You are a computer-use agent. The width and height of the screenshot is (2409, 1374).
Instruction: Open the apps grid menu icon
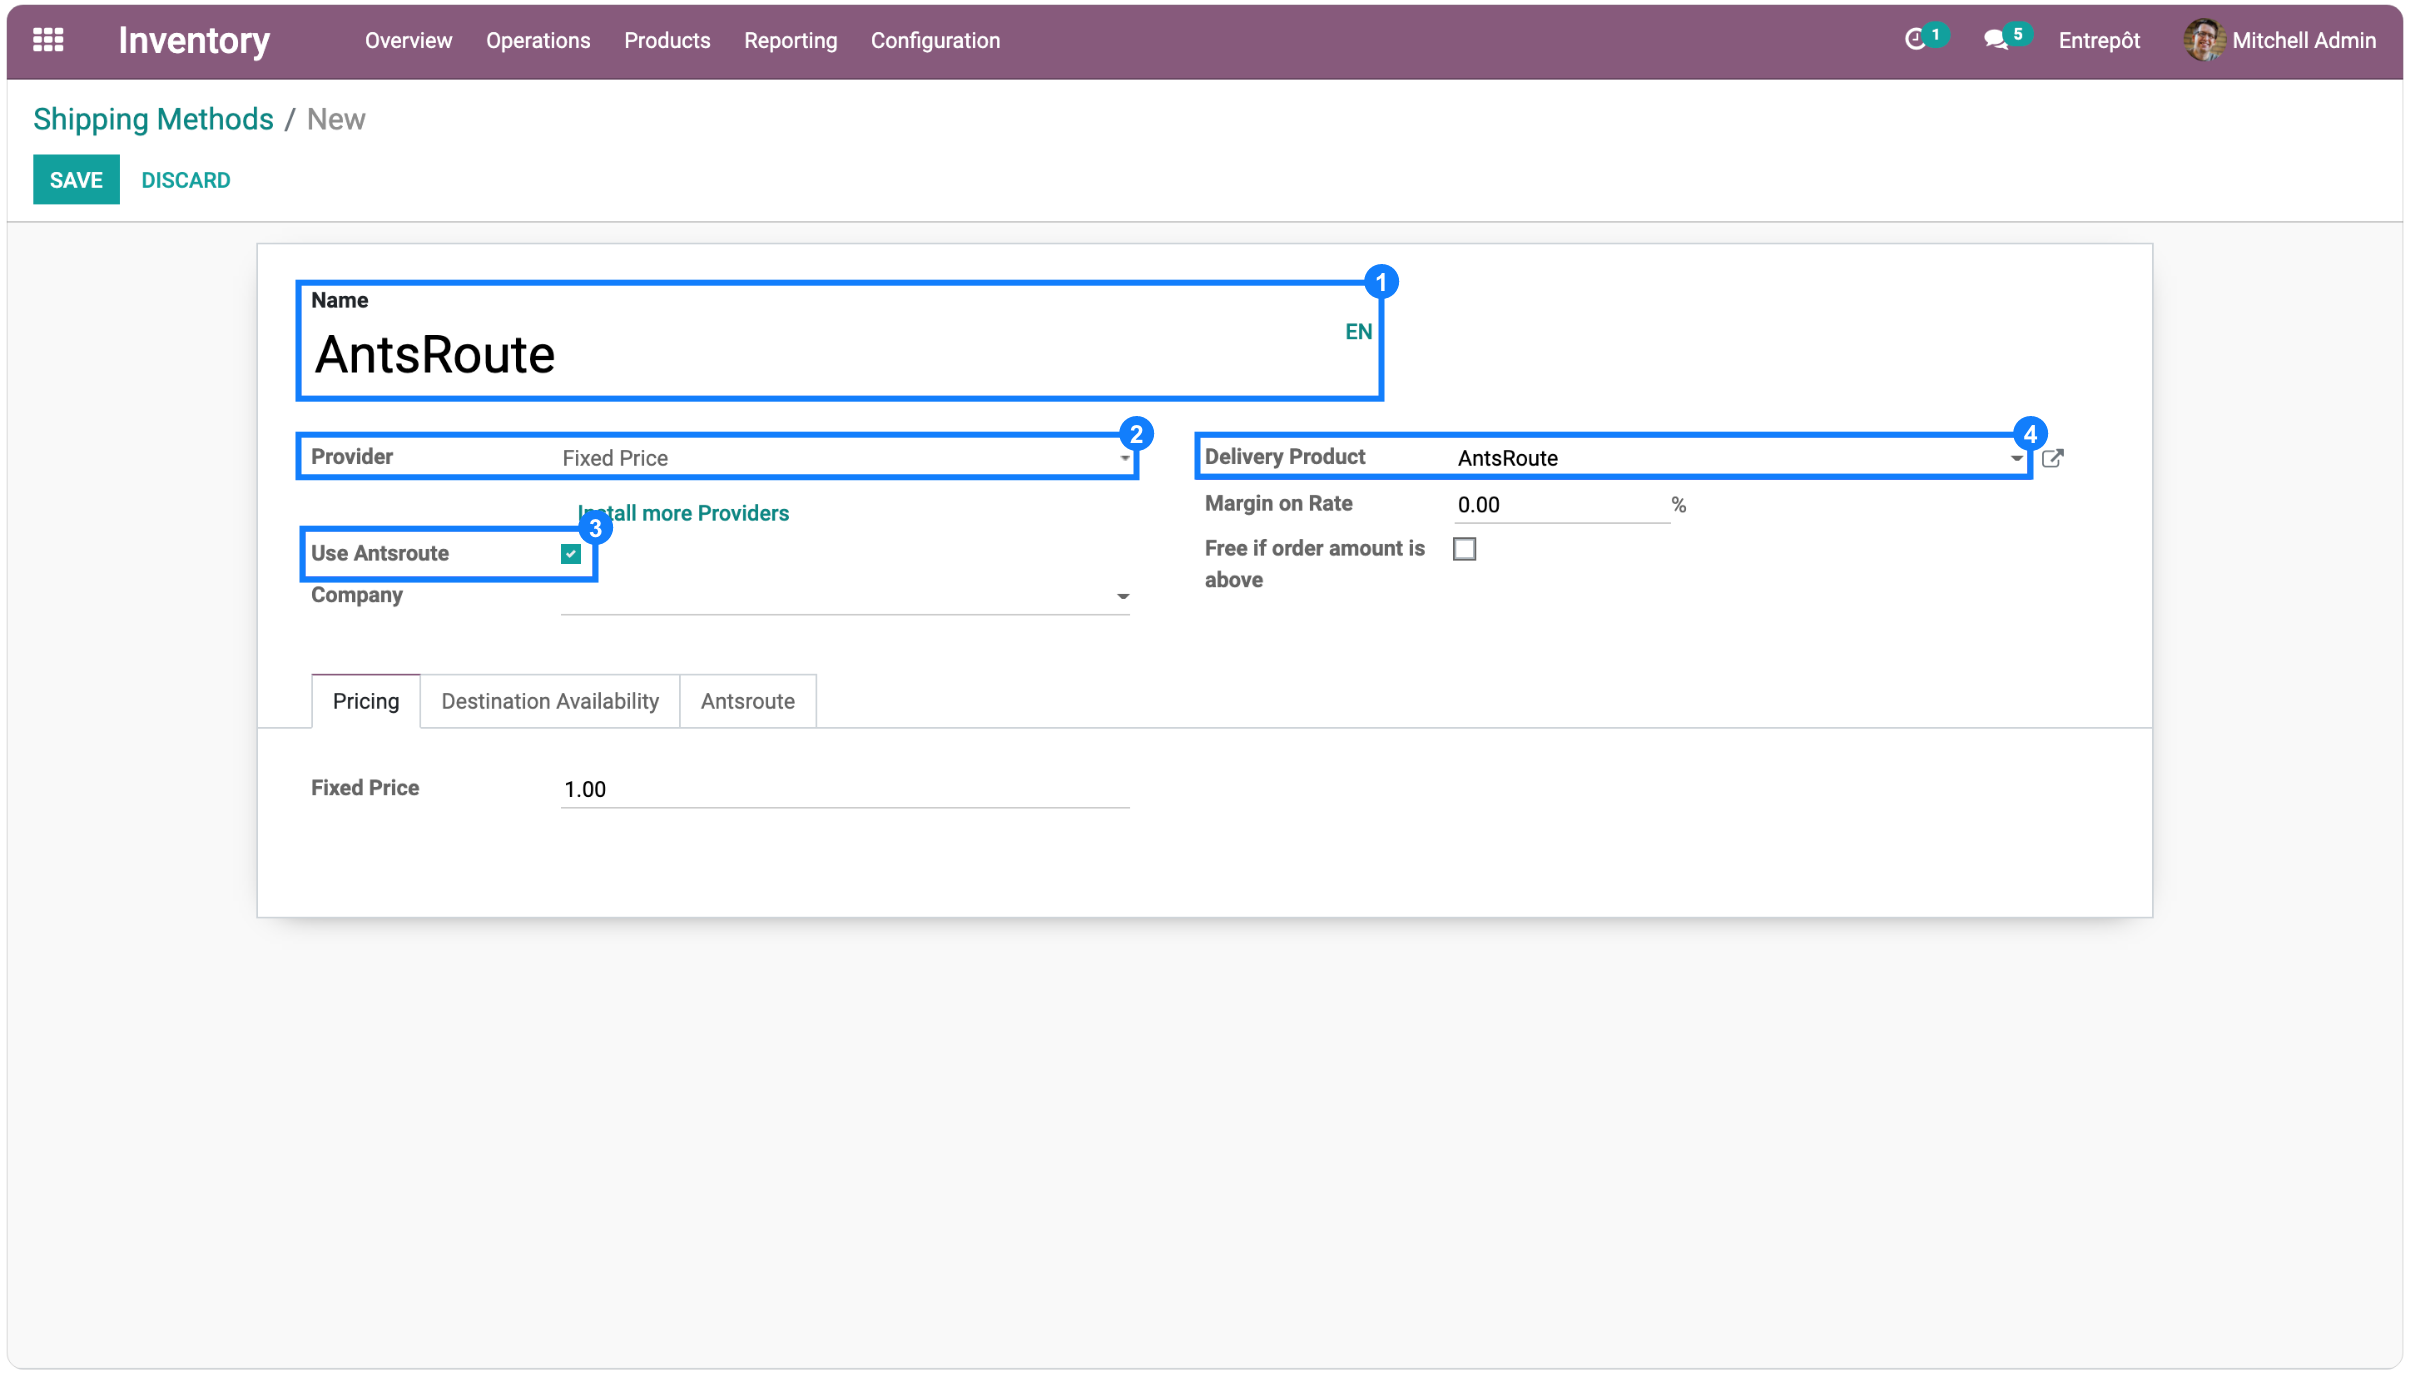48,40
